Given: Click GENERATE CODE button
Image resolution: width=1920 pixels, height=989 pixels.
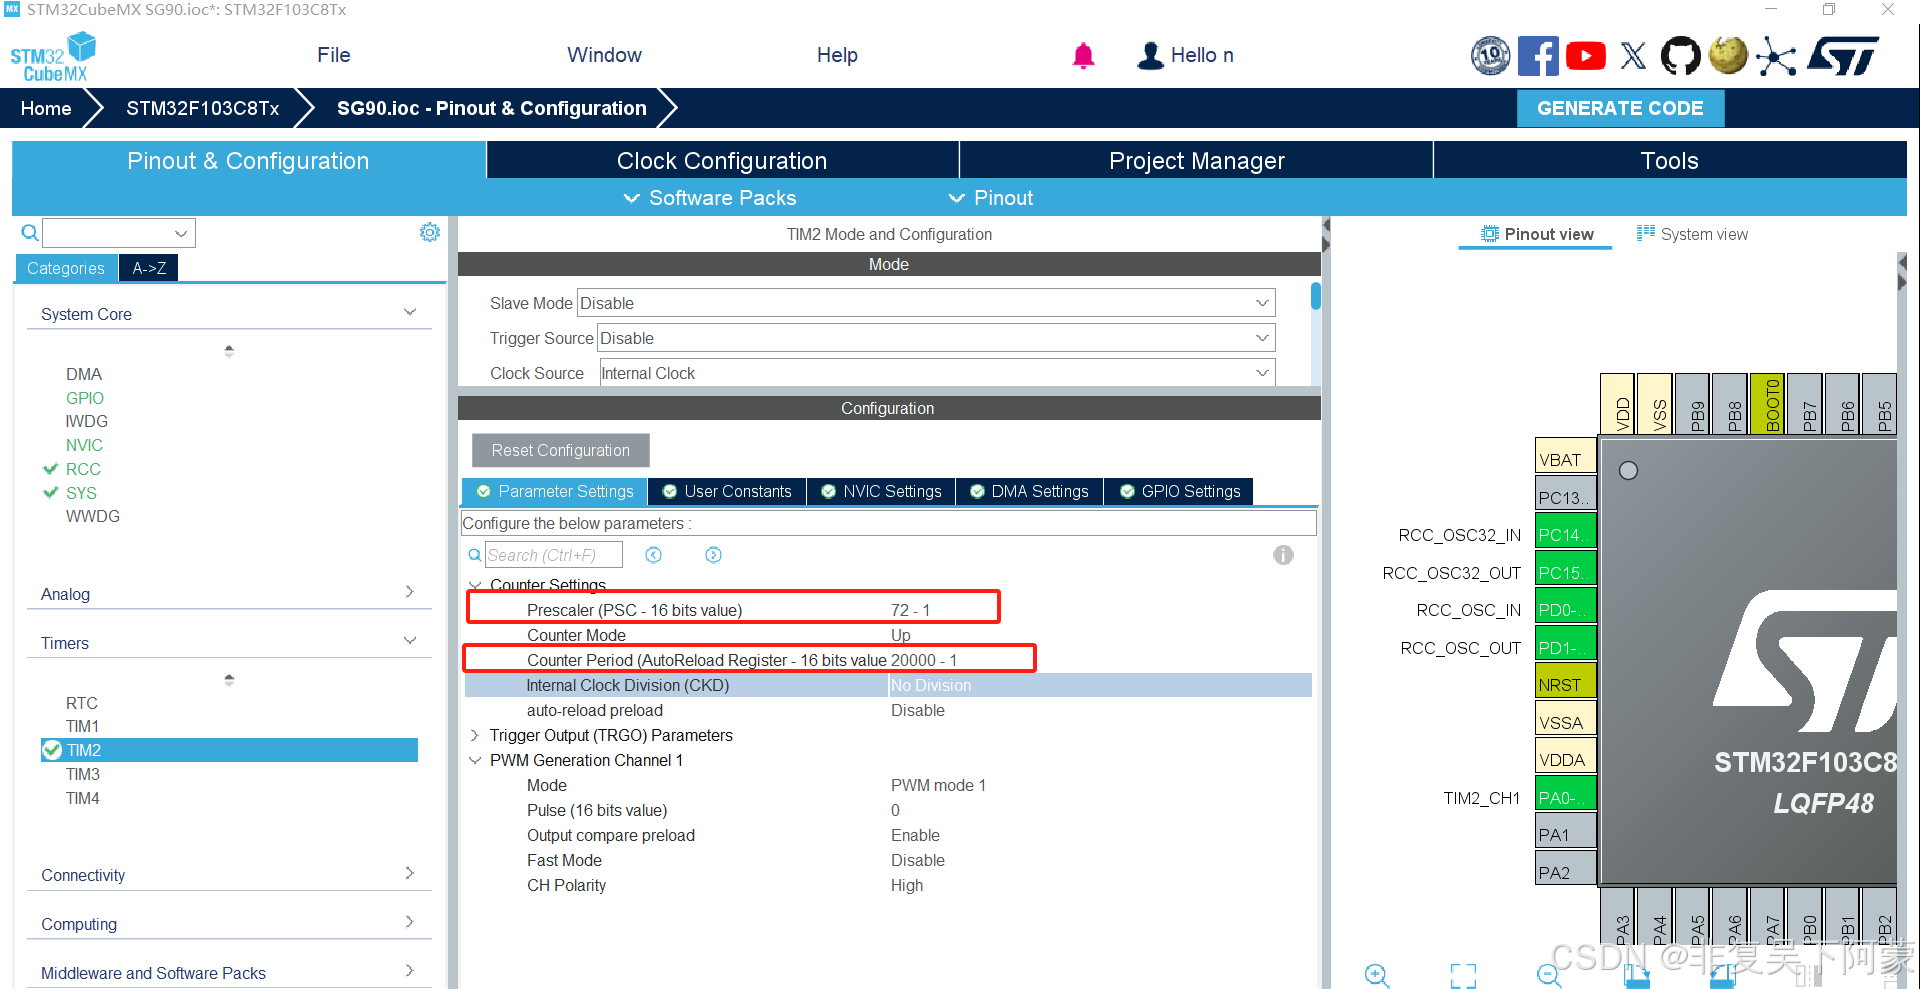Looking at the screenshot, I should point(1620,108).
